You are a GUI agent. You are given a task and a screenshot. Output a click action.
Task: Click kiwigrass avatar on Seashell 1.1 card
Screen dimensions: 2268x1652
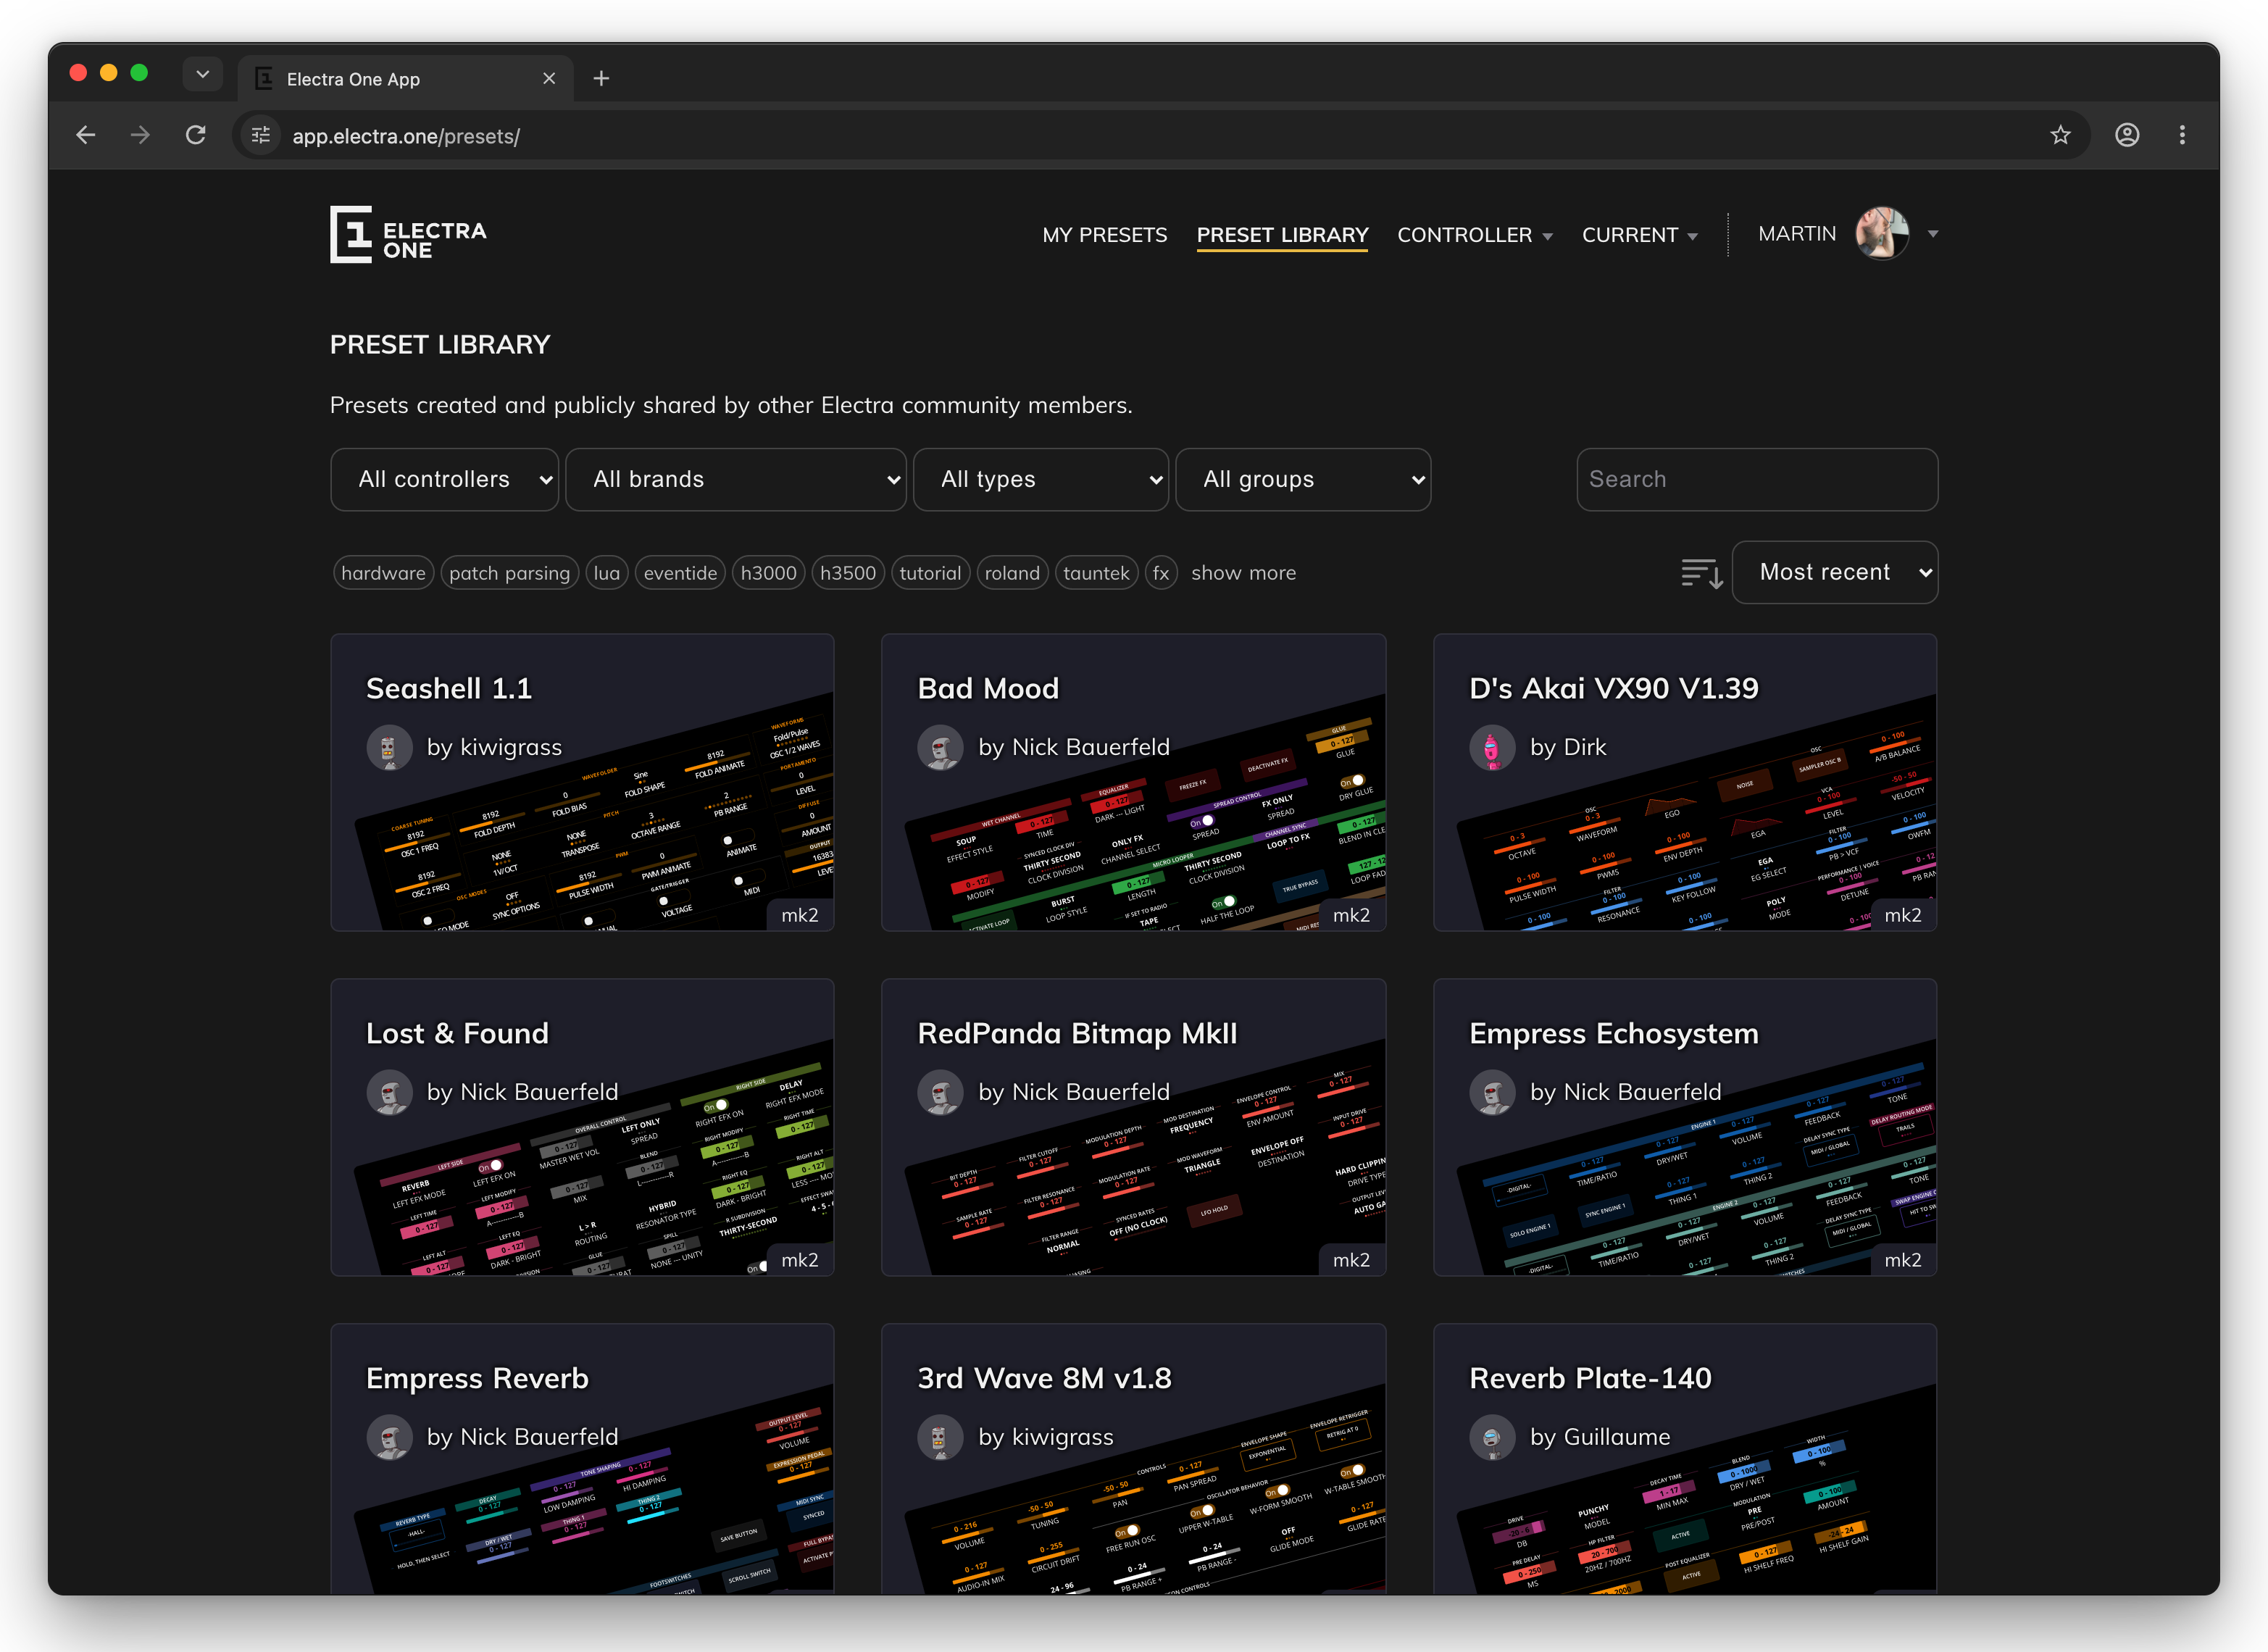point(389,747)
